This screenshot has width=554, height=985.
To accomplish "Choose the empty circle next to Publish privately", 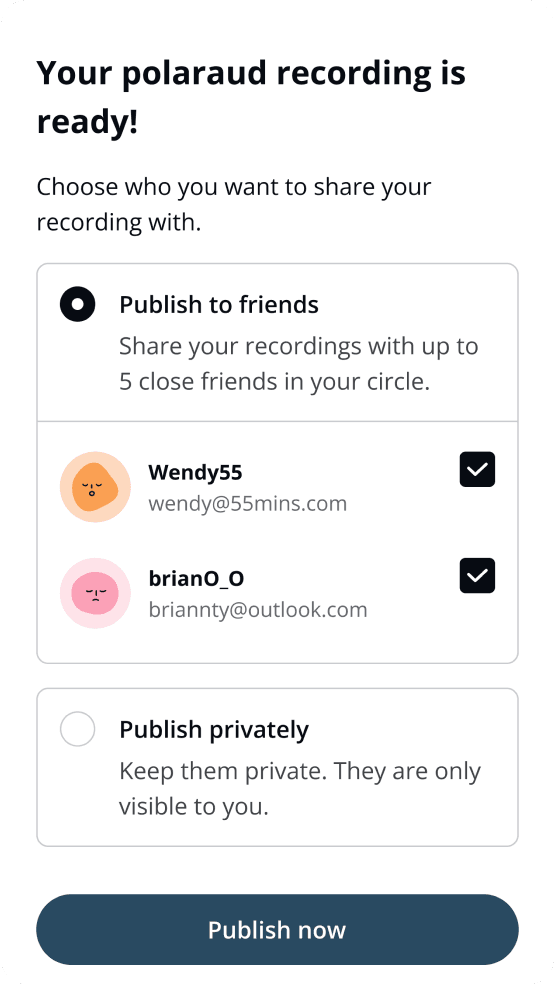I will click(77, 729).
